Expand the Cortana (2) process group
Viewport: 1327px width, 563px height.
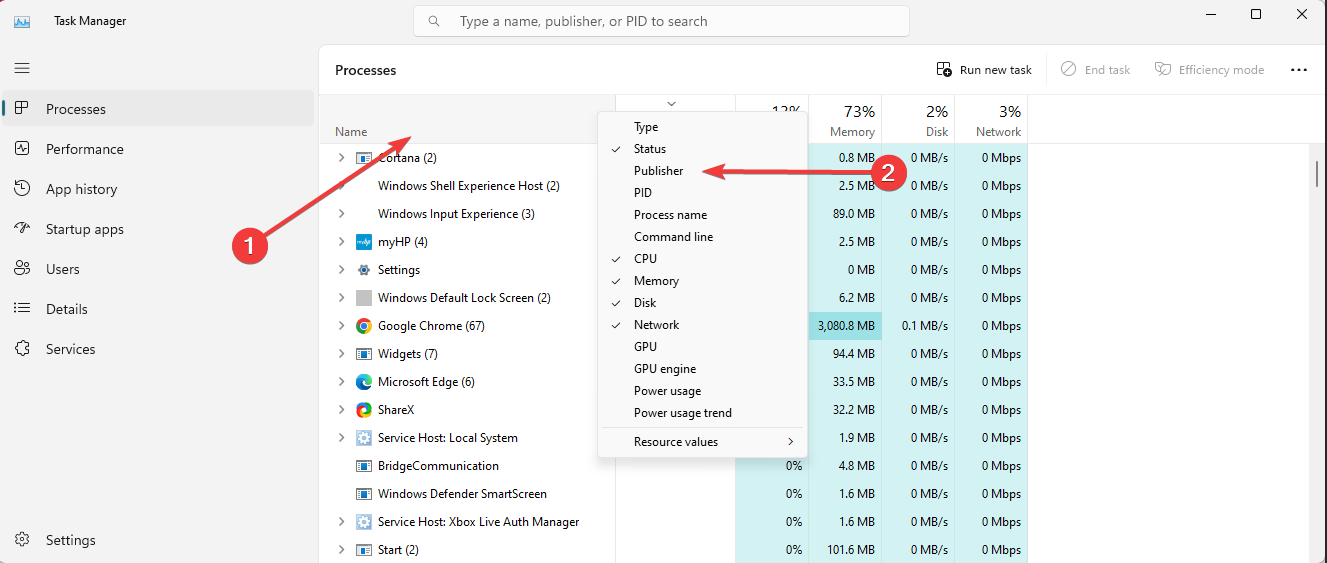341,158
